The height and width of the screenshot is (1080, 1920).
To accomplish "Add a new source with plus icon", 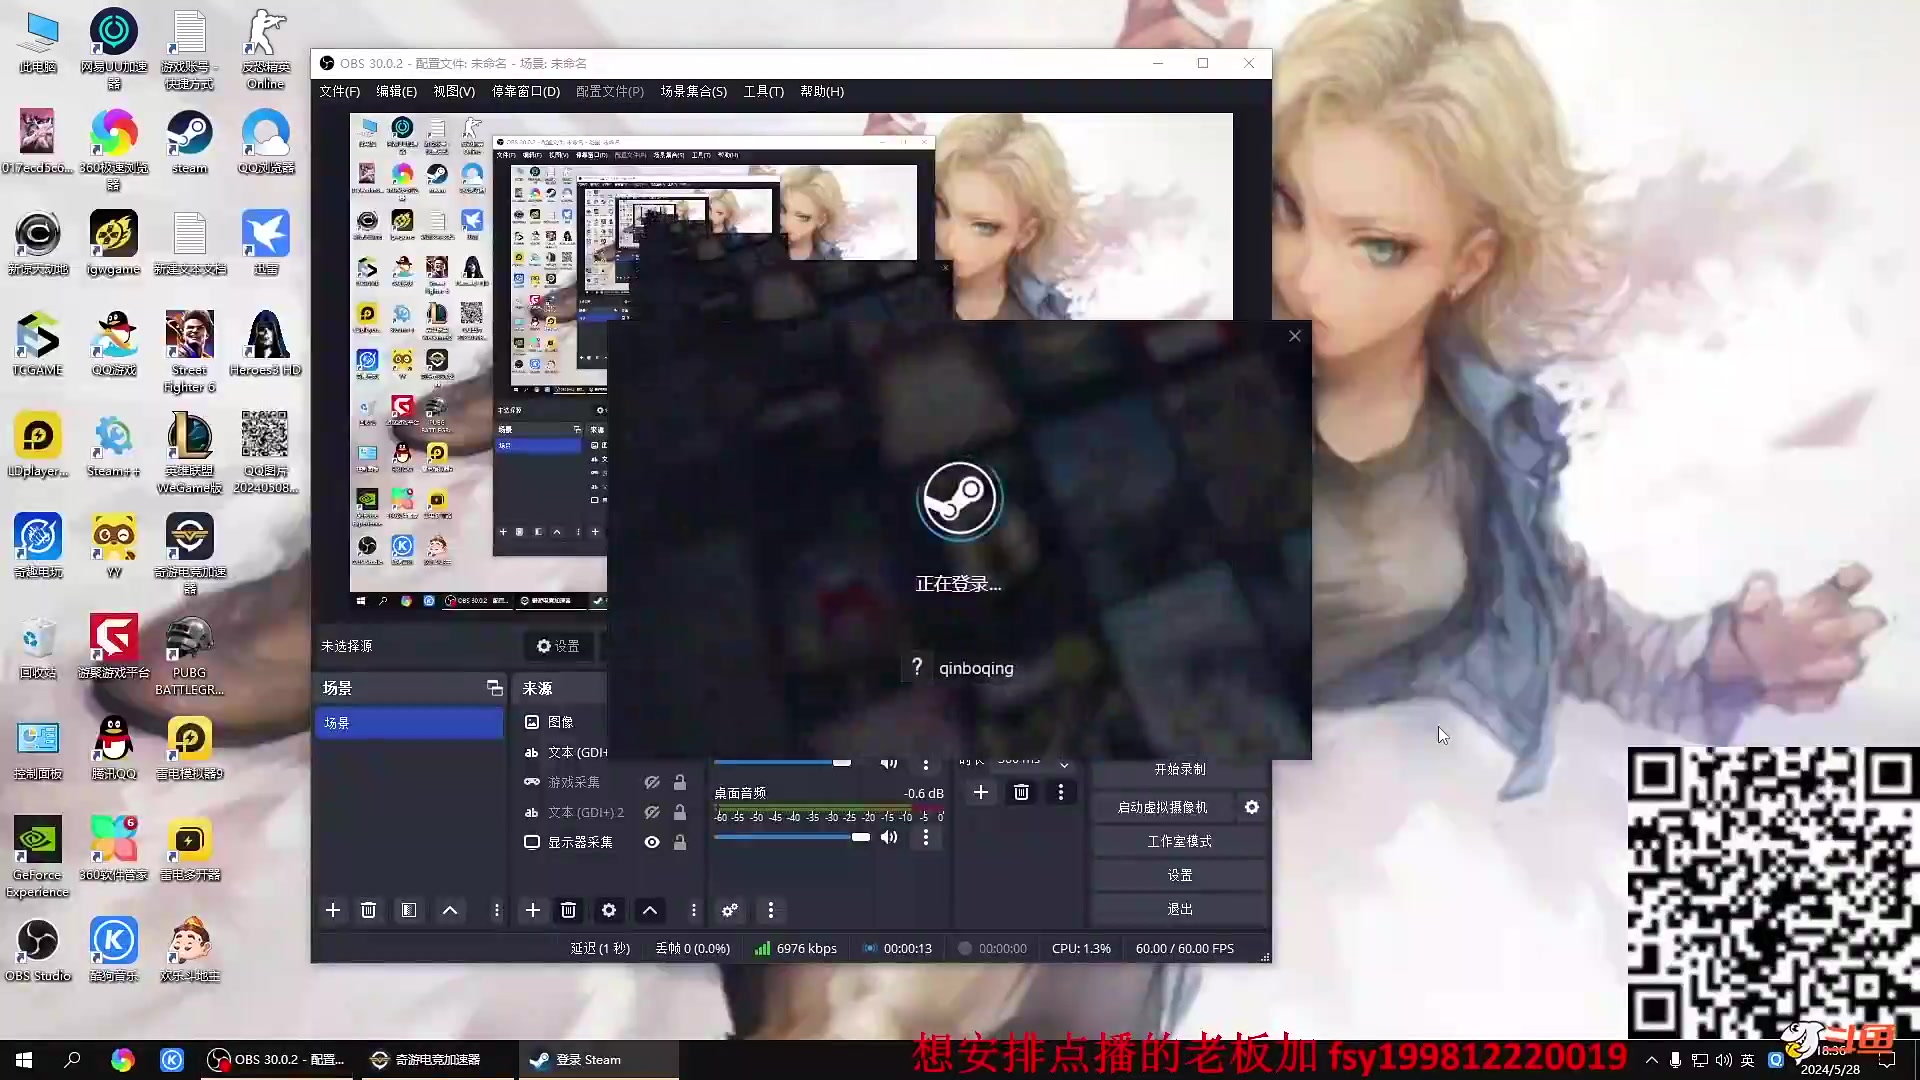I will [533, 910].
